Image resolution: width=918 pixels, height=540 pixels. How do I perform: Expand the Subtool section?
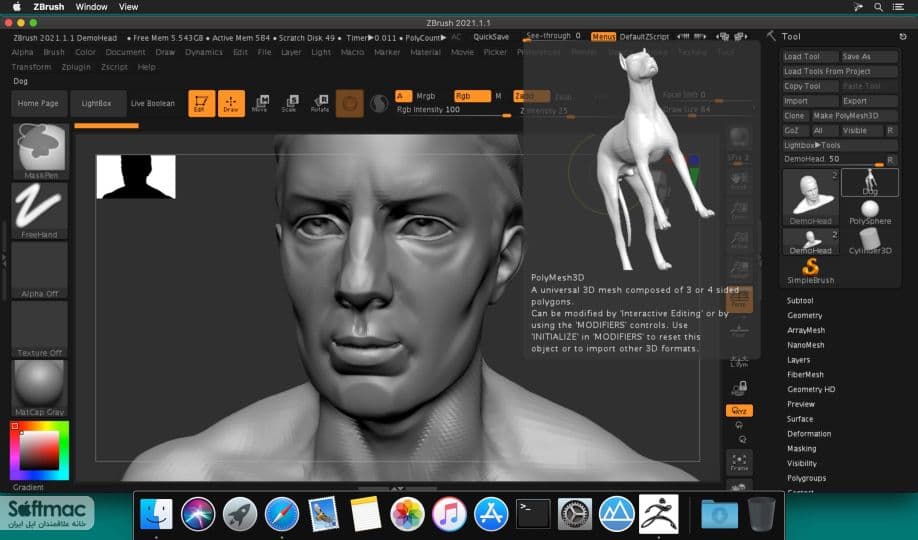tap(800, 300)
